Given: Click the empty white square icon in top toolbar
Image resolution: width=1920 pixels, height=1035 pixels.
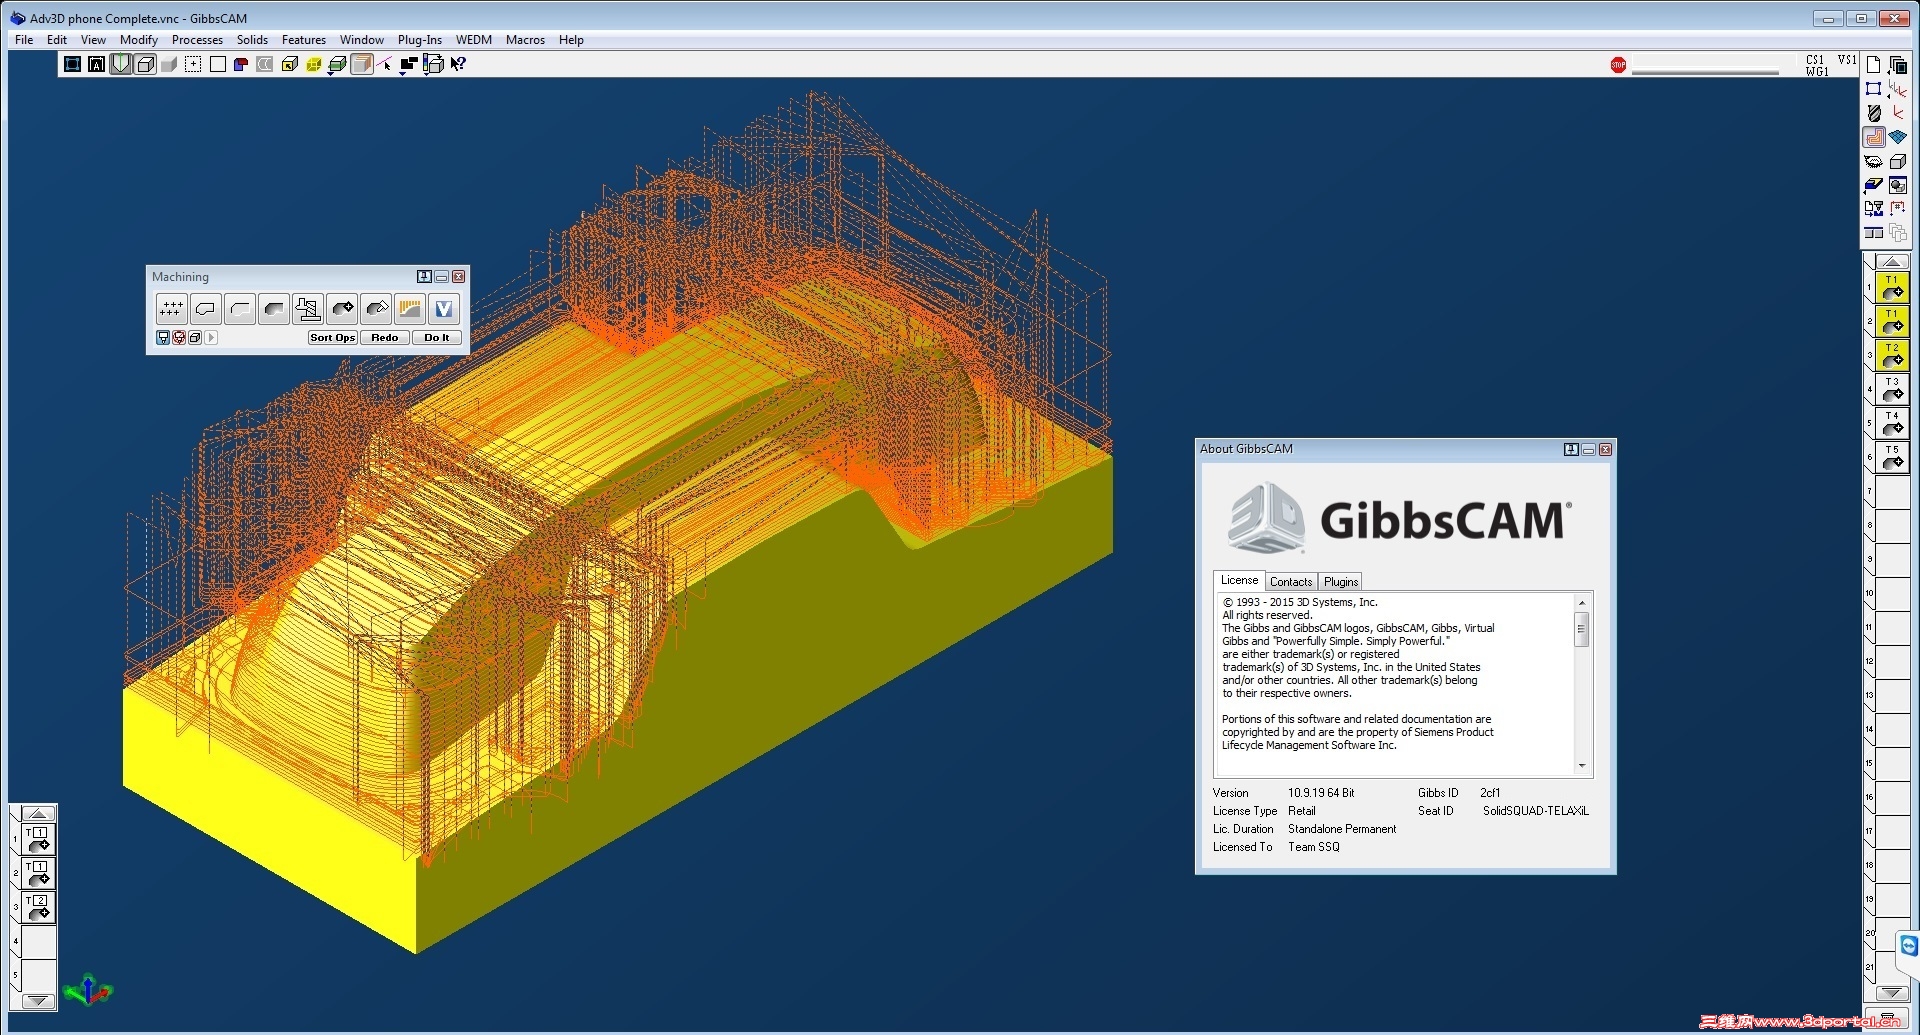Looking at the screenshot, I should point(217,64).
